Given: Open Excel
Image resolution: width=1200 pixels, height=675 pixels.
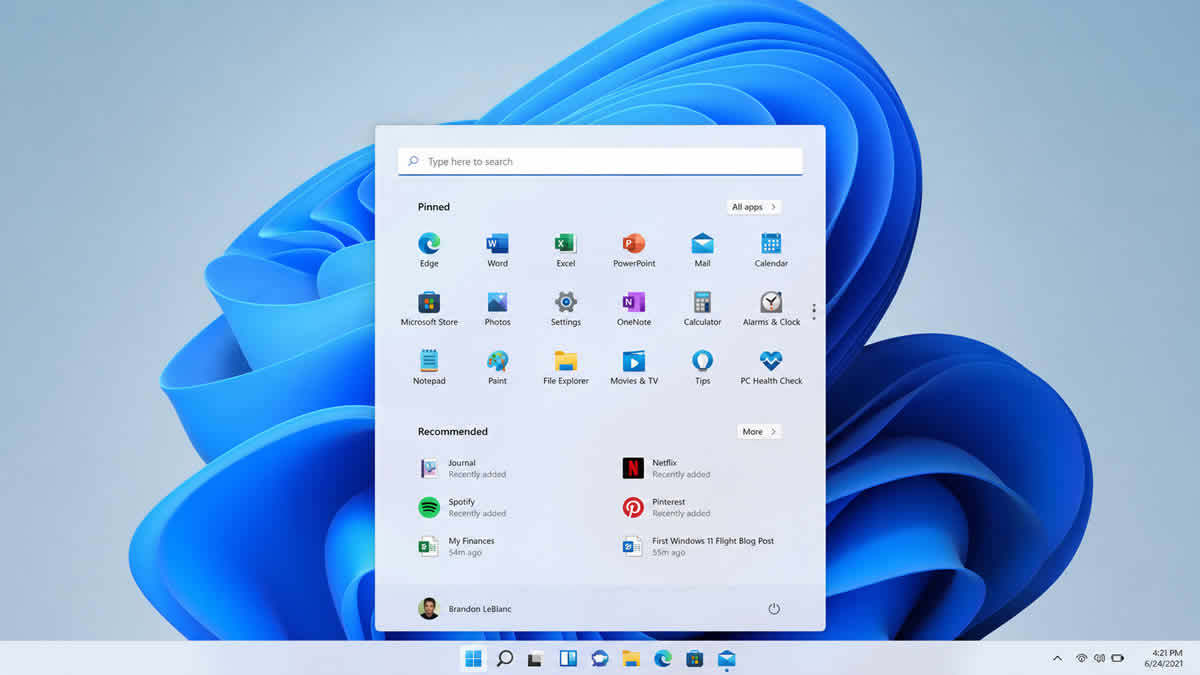Looking at the screenshot, I should [x=565, y=243].
